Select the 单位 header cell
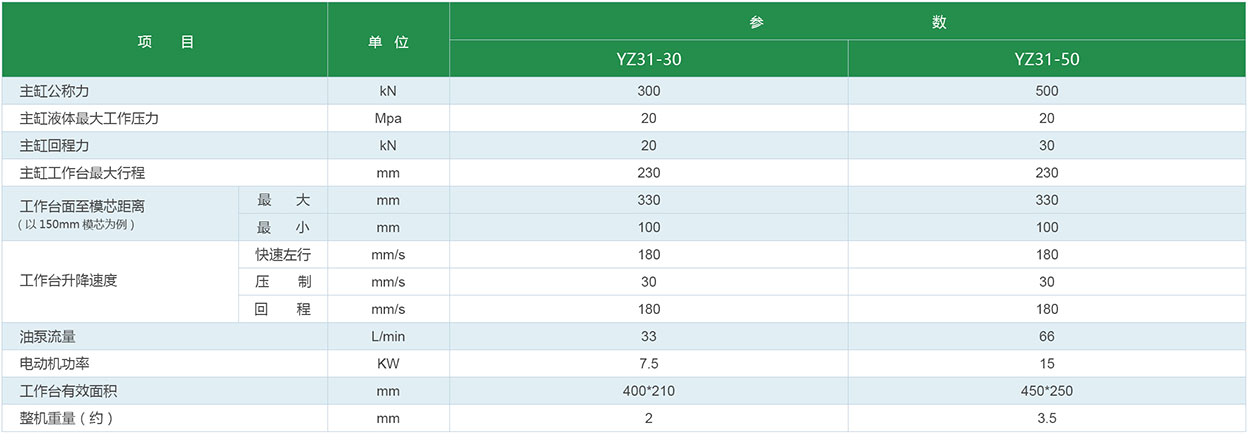This screenshot has width=1250, height=443. point(388,42)
